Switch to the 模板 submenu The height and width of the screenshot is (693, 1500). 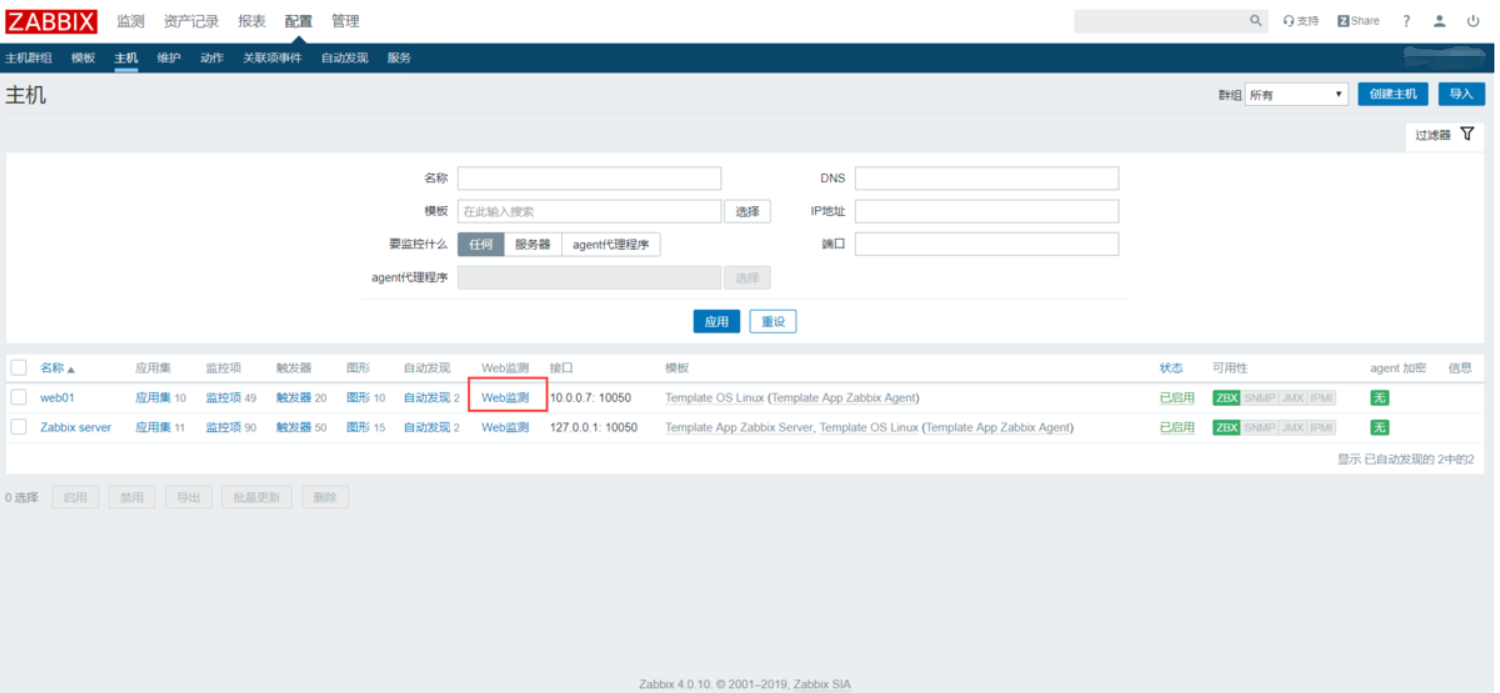coord(83,58)
